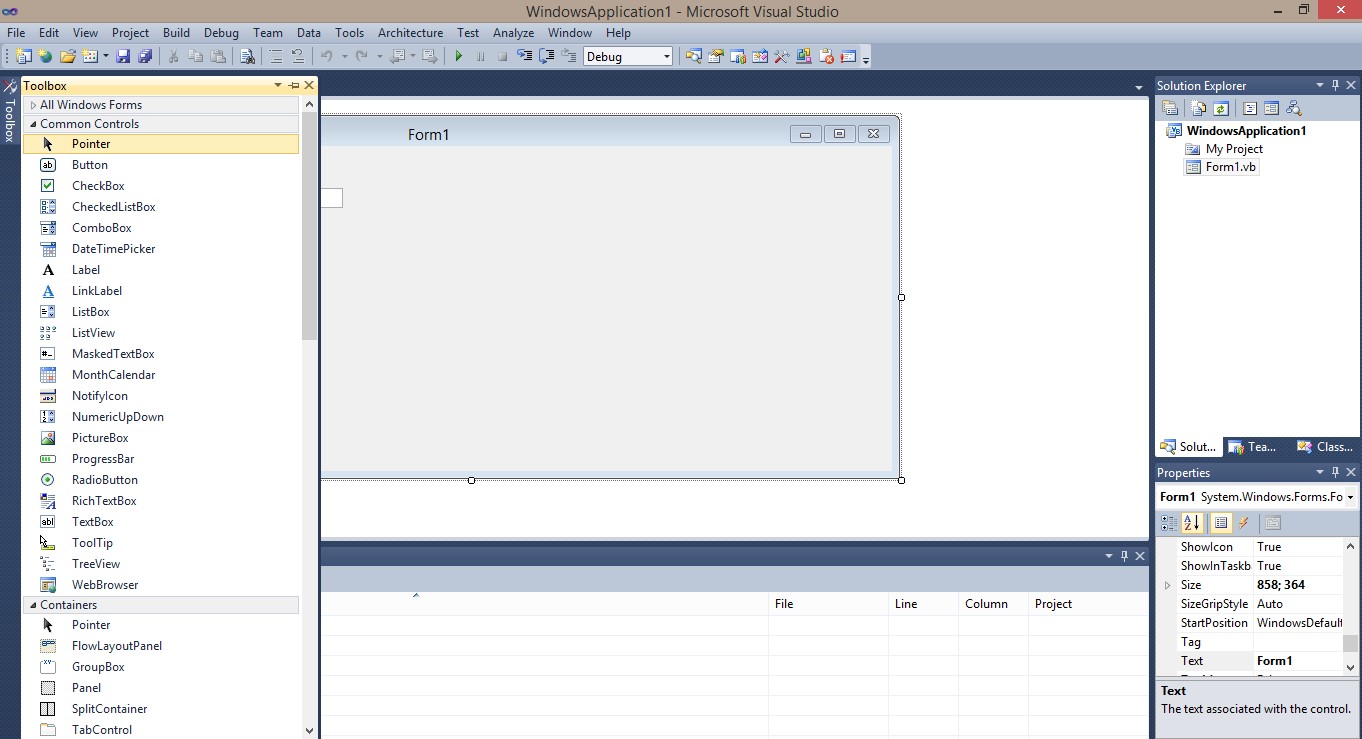The width and height of the screenshot is (1362, 739).
Task: Refresh the Solution Explorer
Action: pyautogui.click(x=1222, y=108)
